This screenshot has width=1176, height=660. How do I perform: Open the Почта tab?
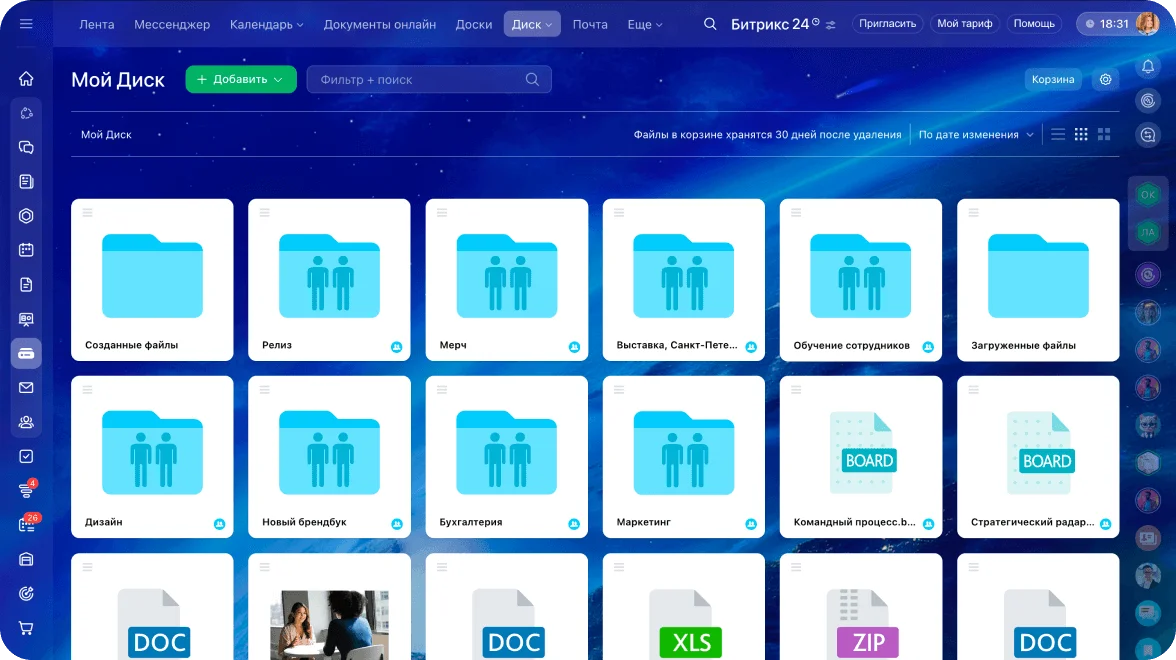point(590,24)
